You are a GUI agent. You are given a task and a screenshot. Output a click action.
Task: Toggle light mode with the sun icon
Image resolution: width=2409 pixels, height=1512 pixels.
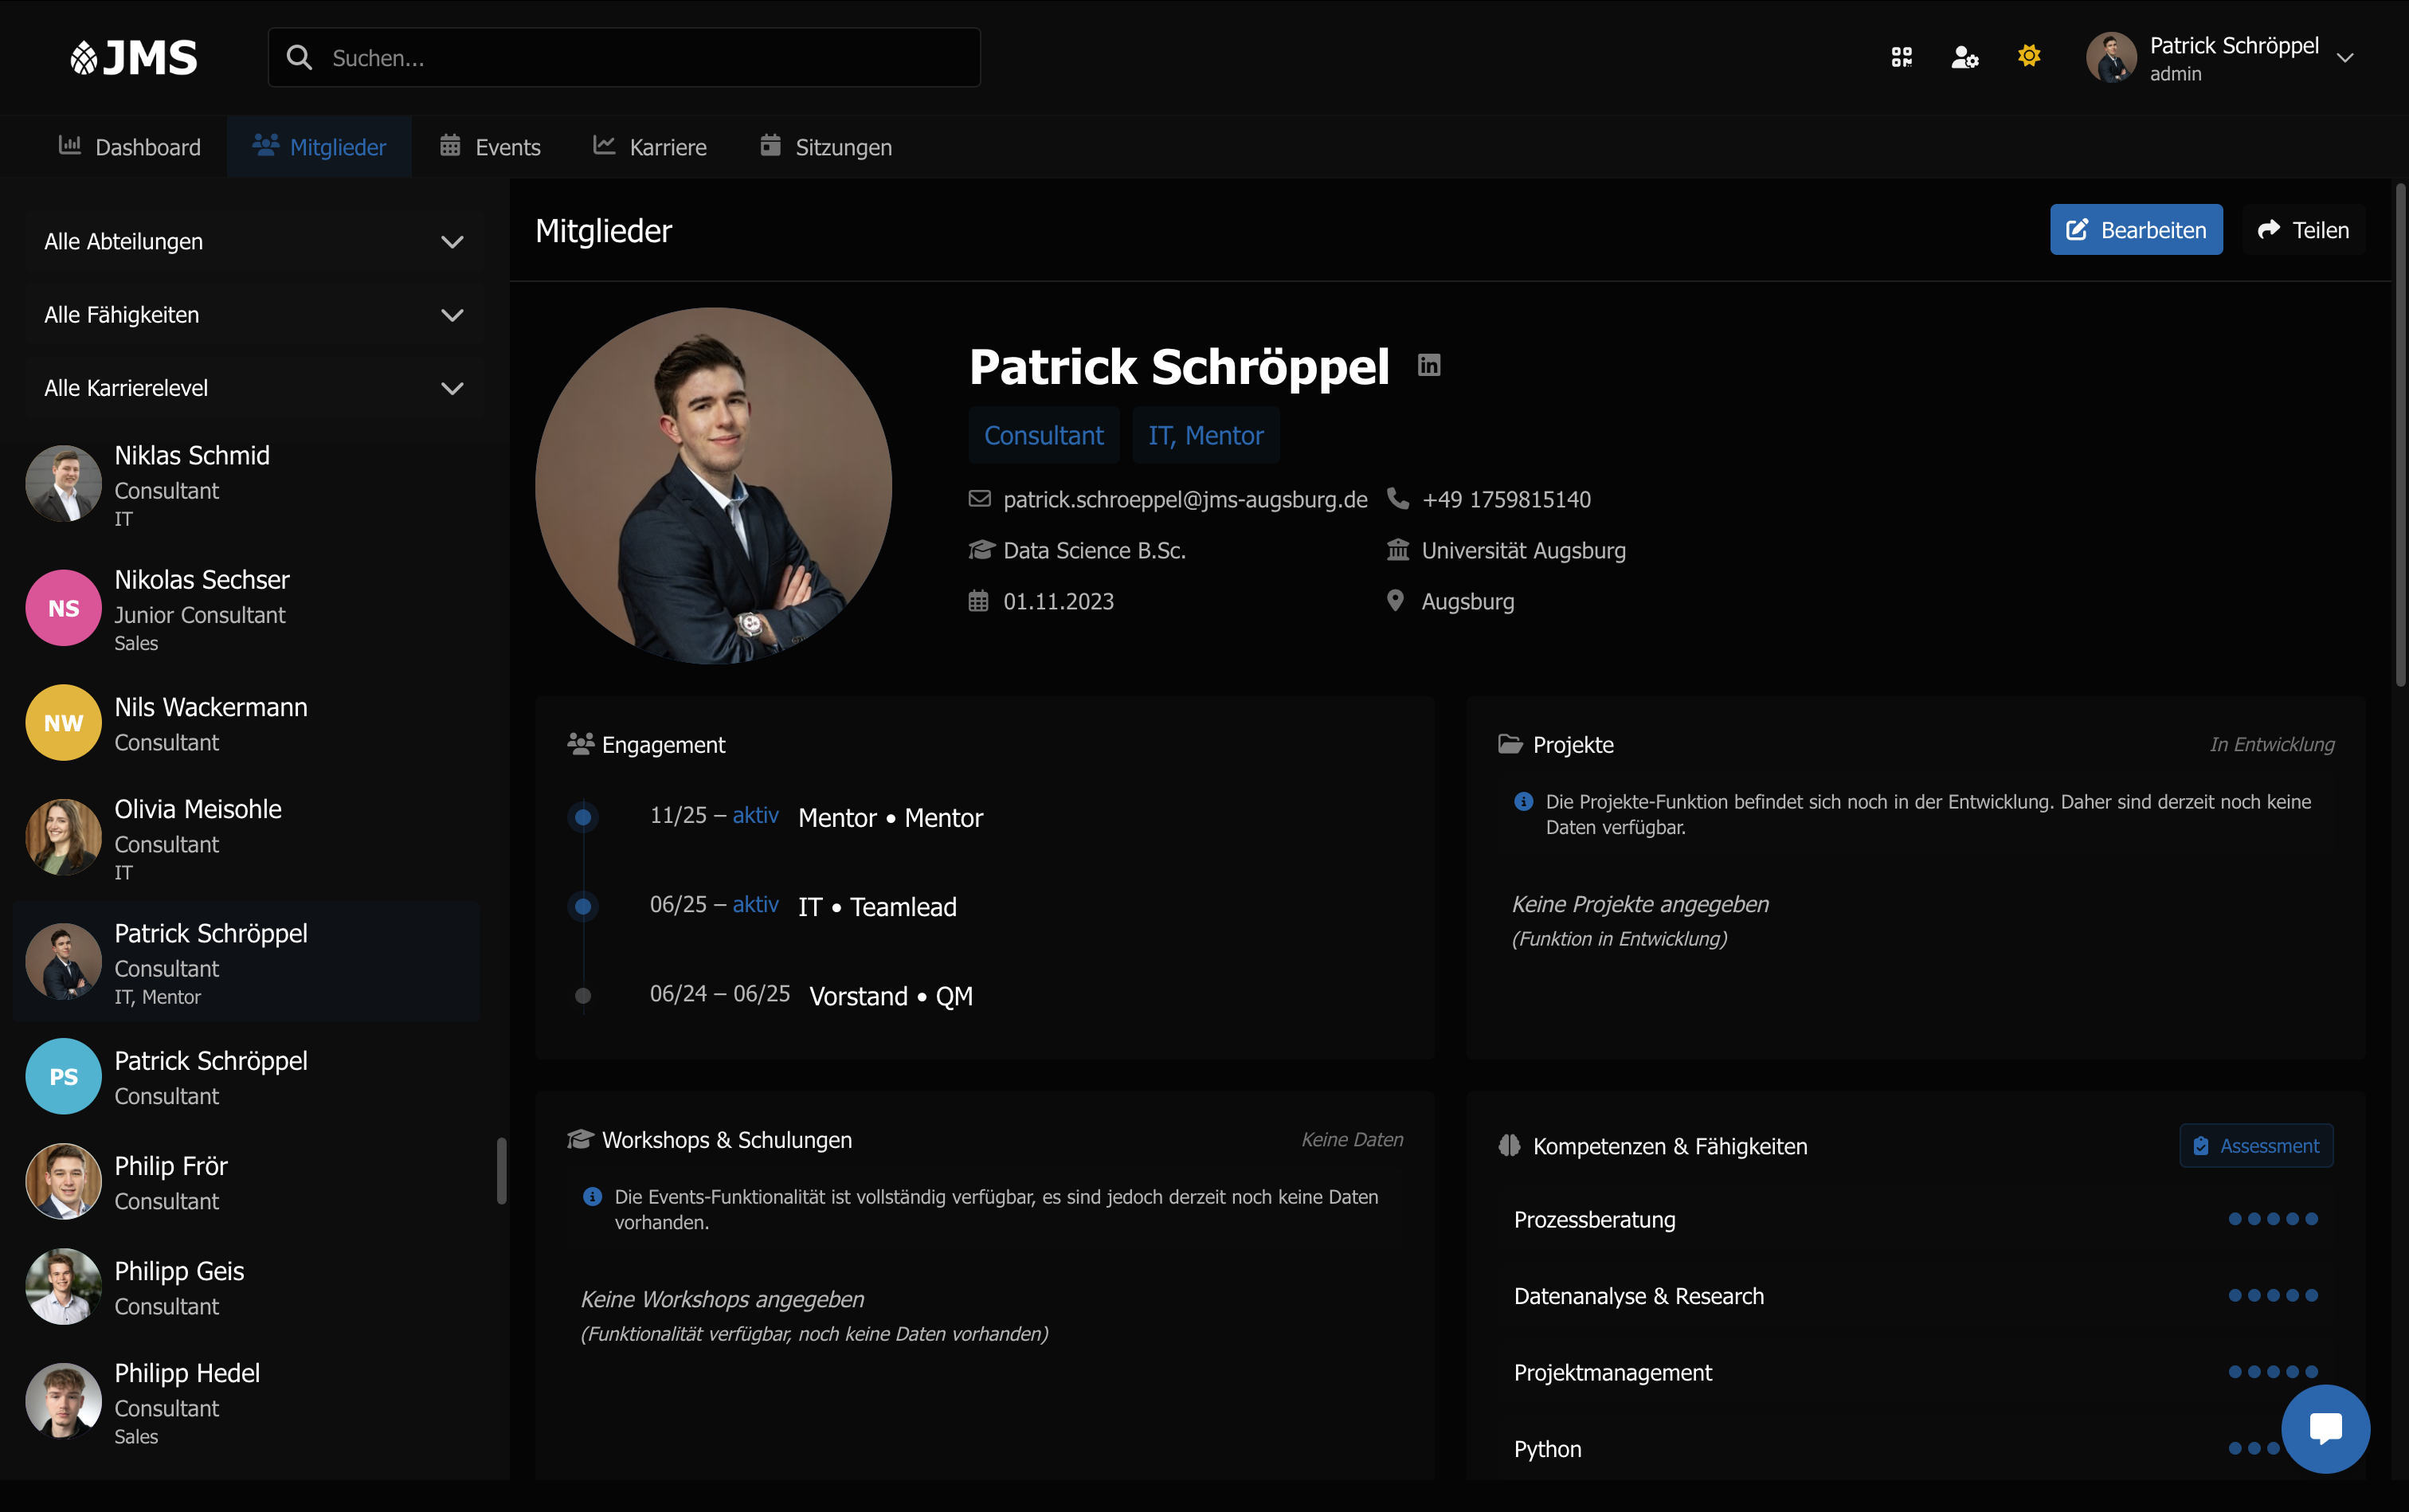(x=2028, y=56)
